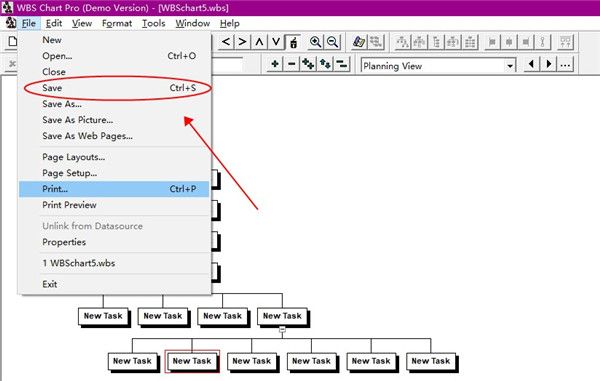Image resolution: width=600 pixels, height=381 pixels.
Task: Choose Save As... from the File menu
Action: tap(114, 104)
